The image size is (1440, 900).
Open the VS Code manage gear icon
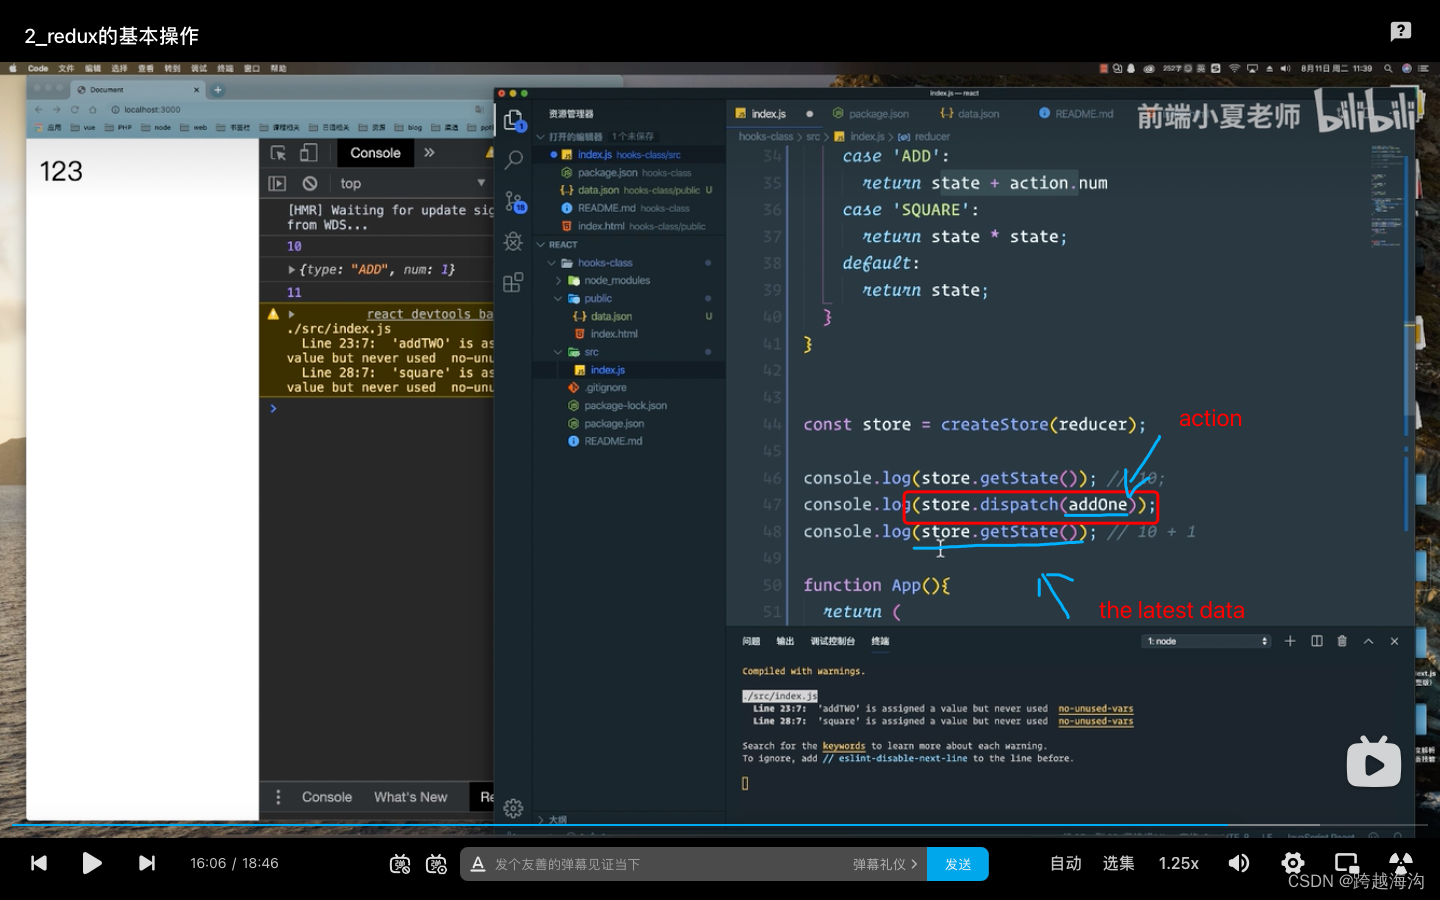513,808
